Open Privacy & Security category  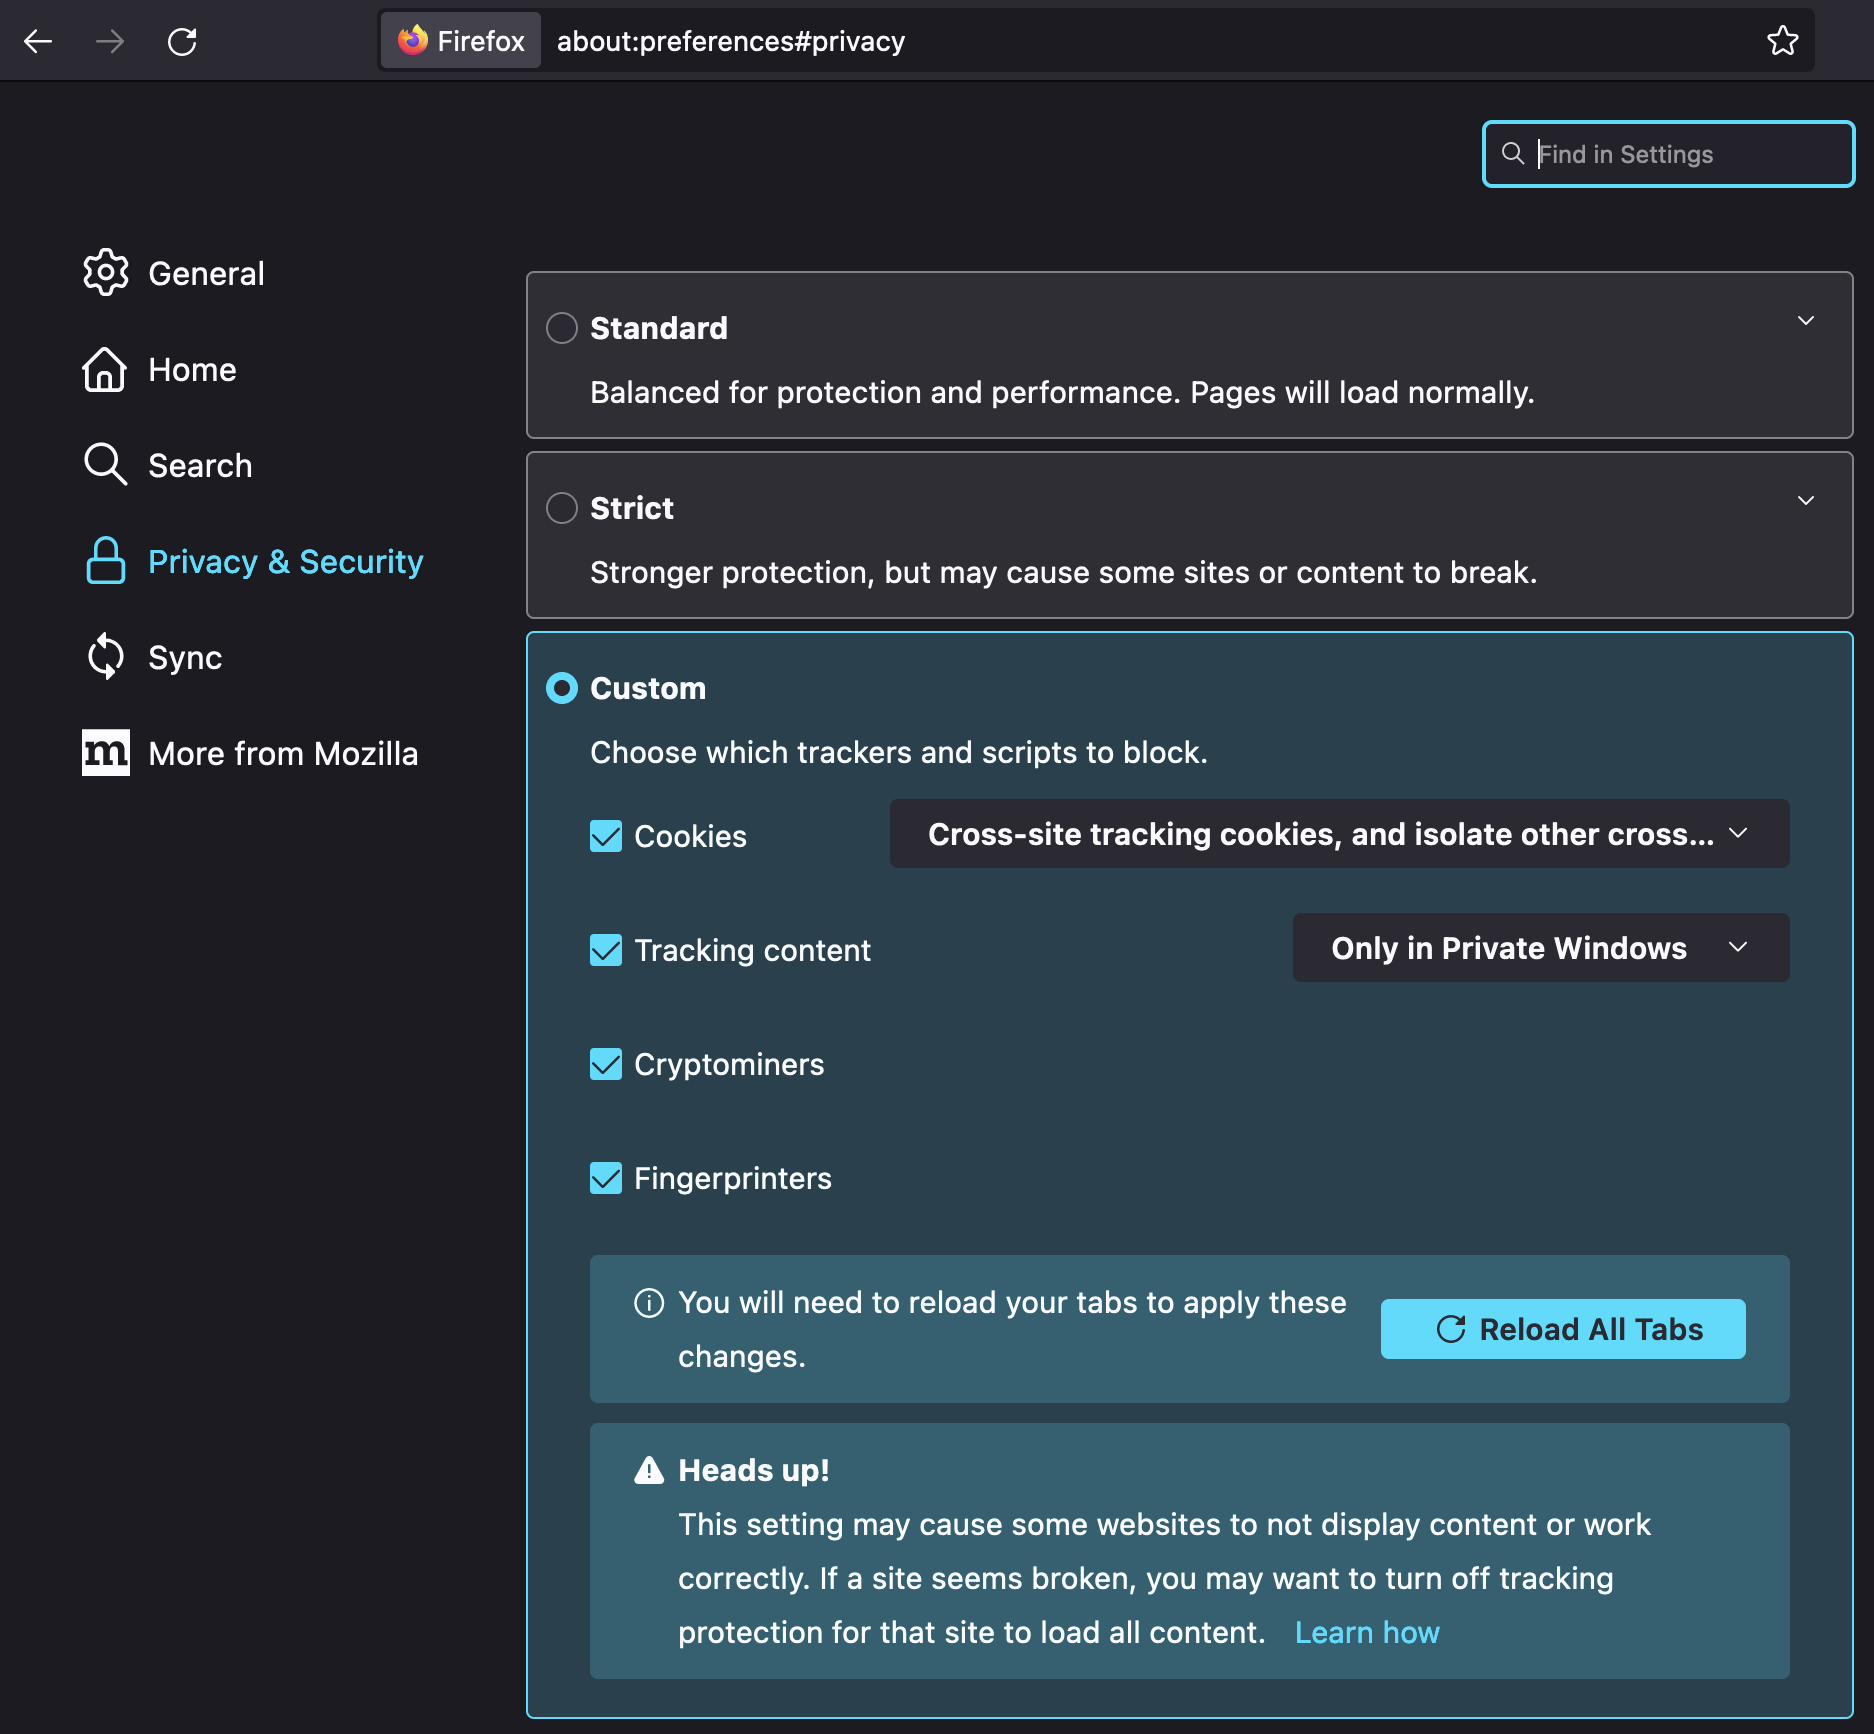tap(254, 561)
